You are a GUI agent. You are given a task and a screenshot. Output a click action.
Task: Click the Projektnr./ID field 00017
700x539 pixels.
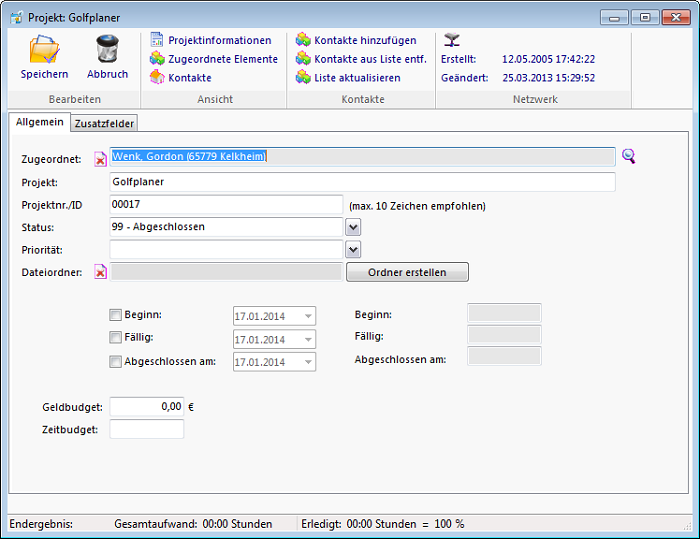[226, 205]
